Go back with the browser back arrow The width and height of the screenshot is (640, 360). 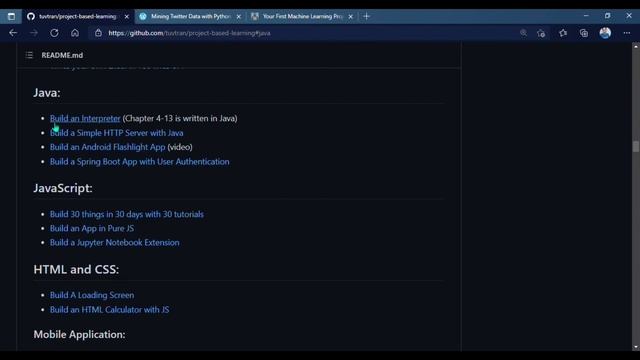click(x=13, y=33)
